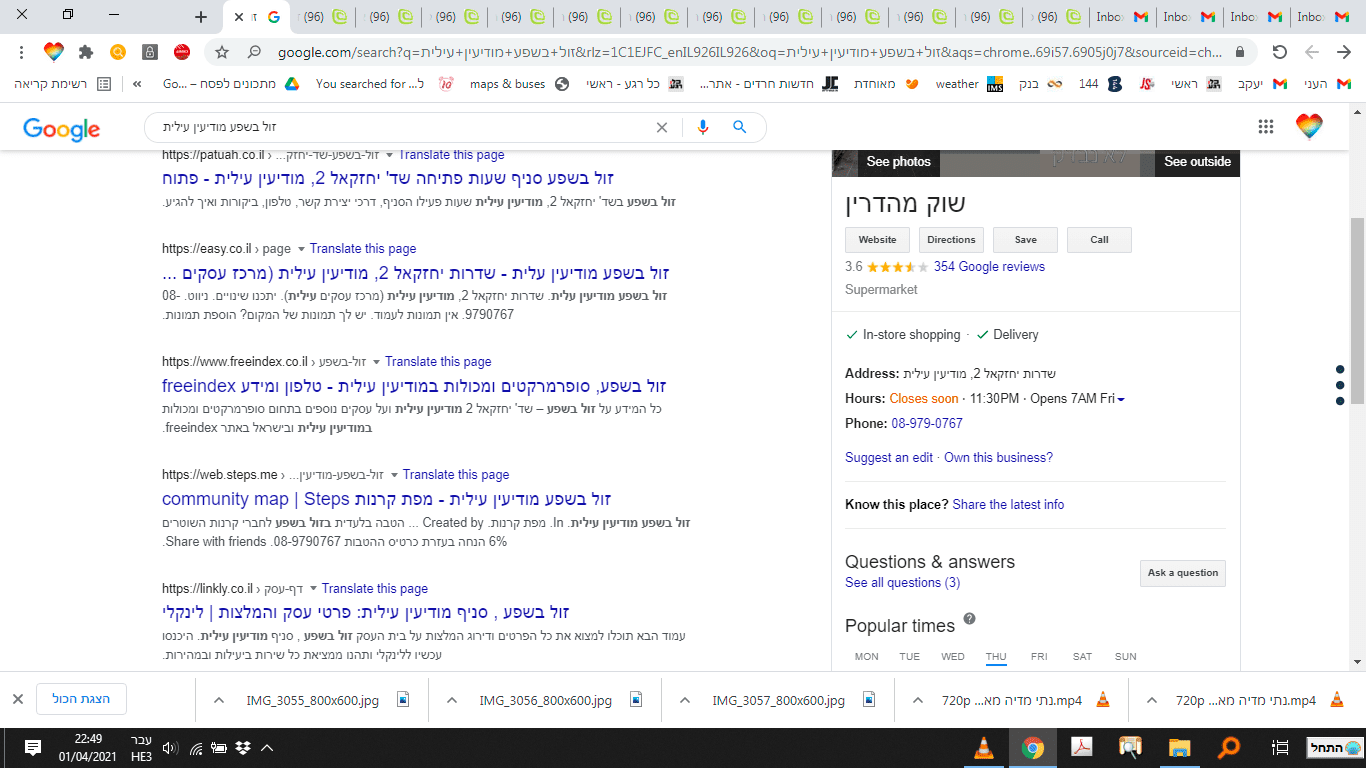Open a new browser tab
This screenshot has width=1366, height=768.
201,17
